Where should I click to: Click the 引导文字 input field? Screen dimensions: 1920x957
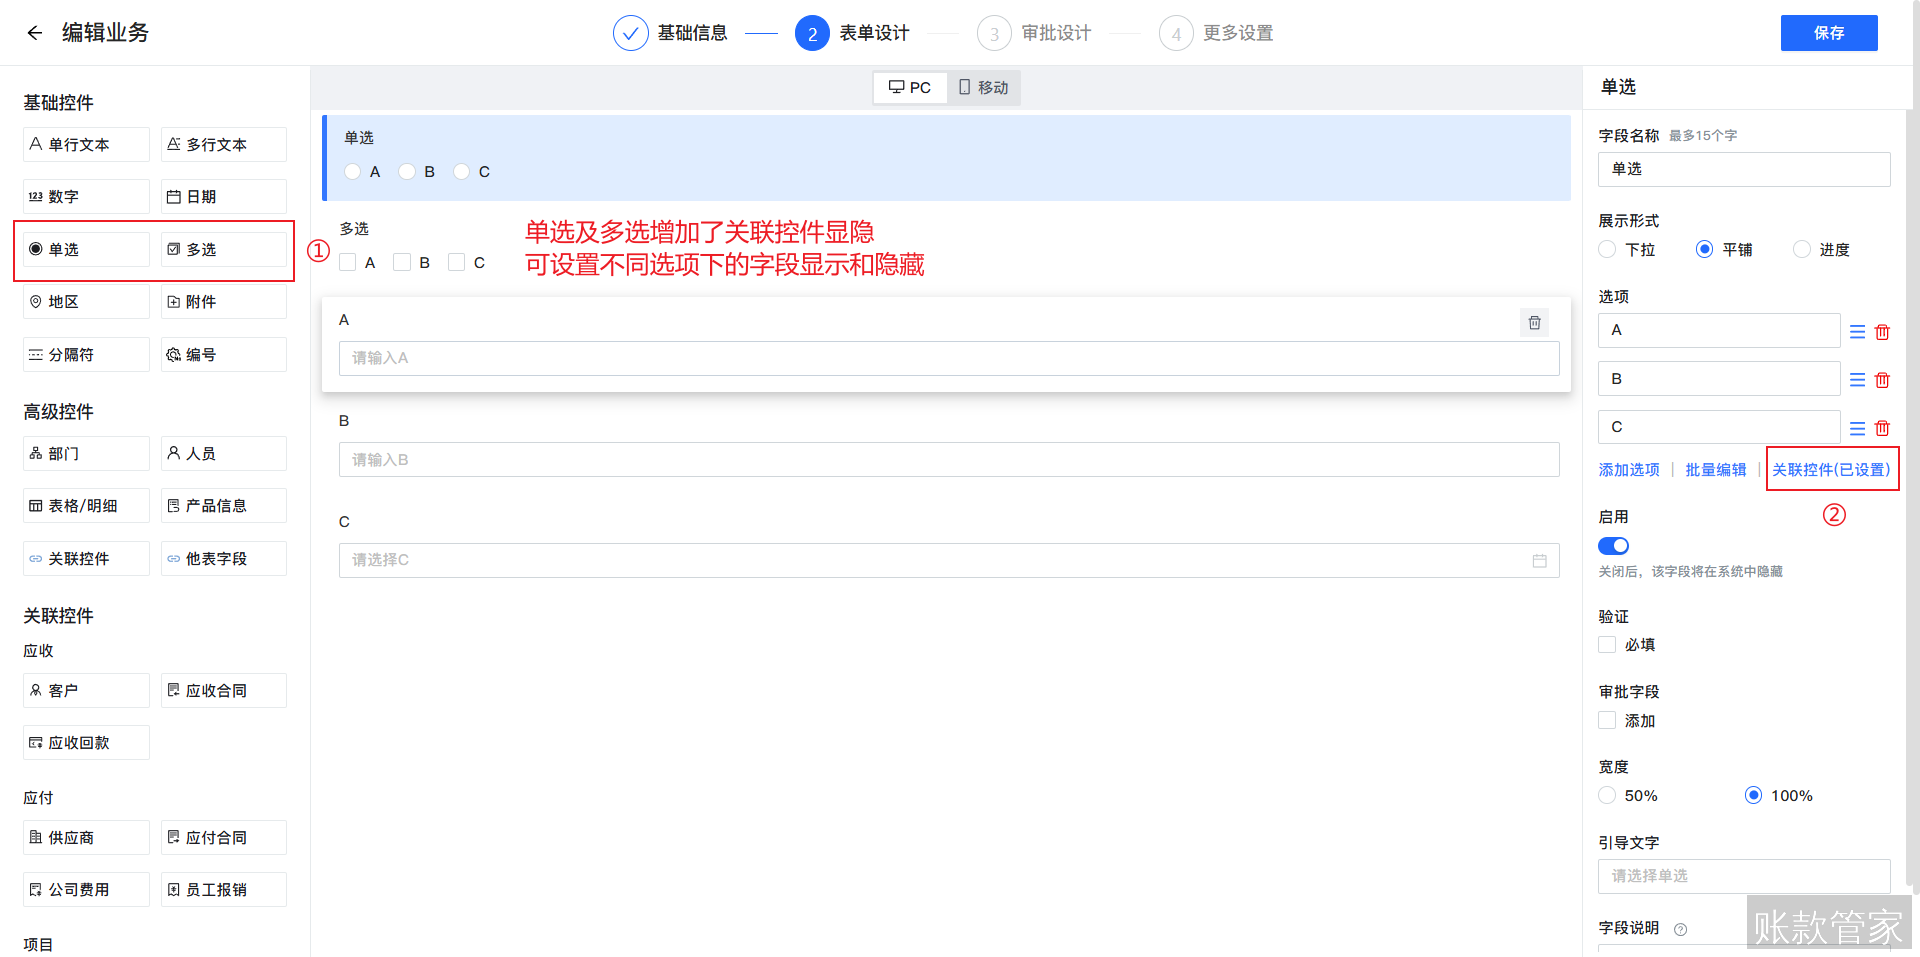[x=1743, y=876]
